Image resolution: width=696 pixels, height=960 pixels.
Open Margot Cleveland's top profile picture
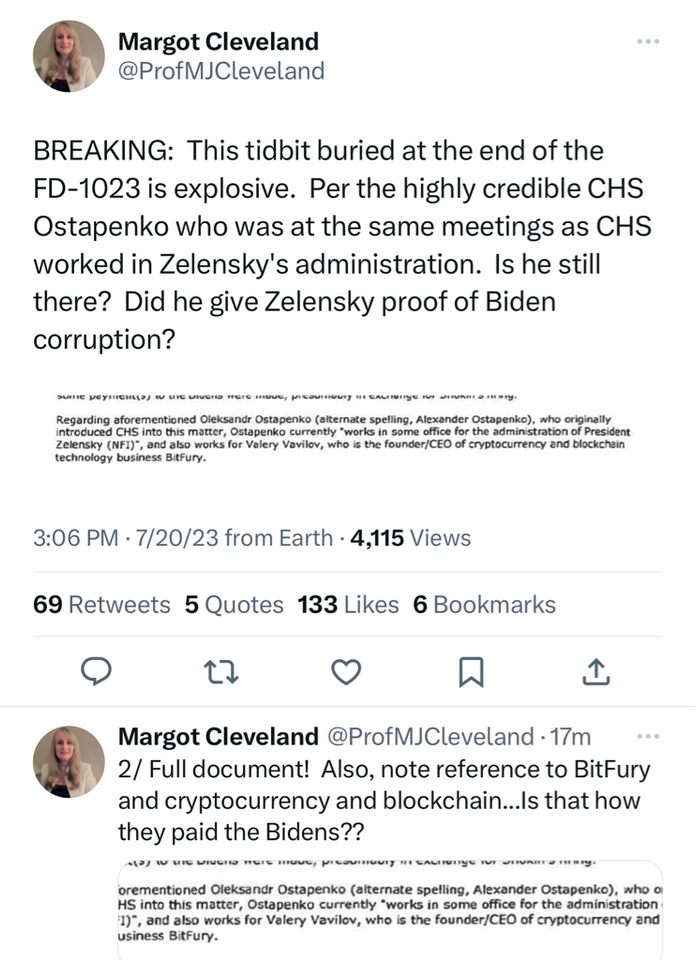tap(69, 56)
